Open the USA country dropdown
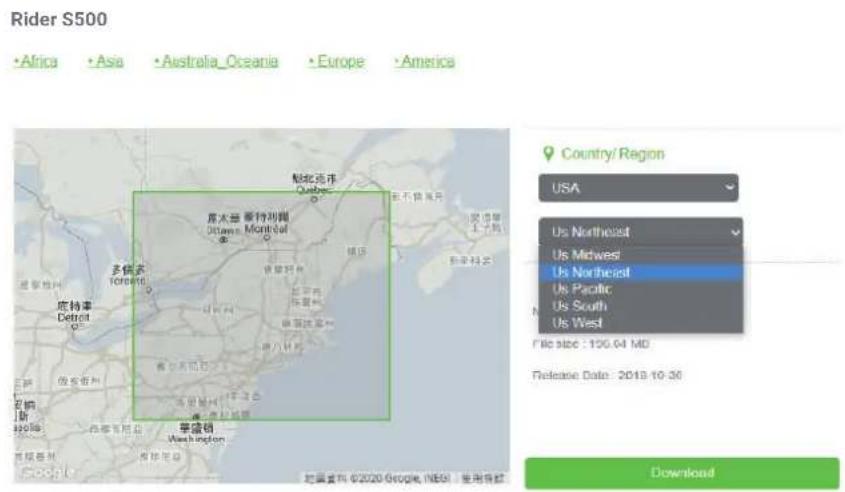 [x=638, y=188]
